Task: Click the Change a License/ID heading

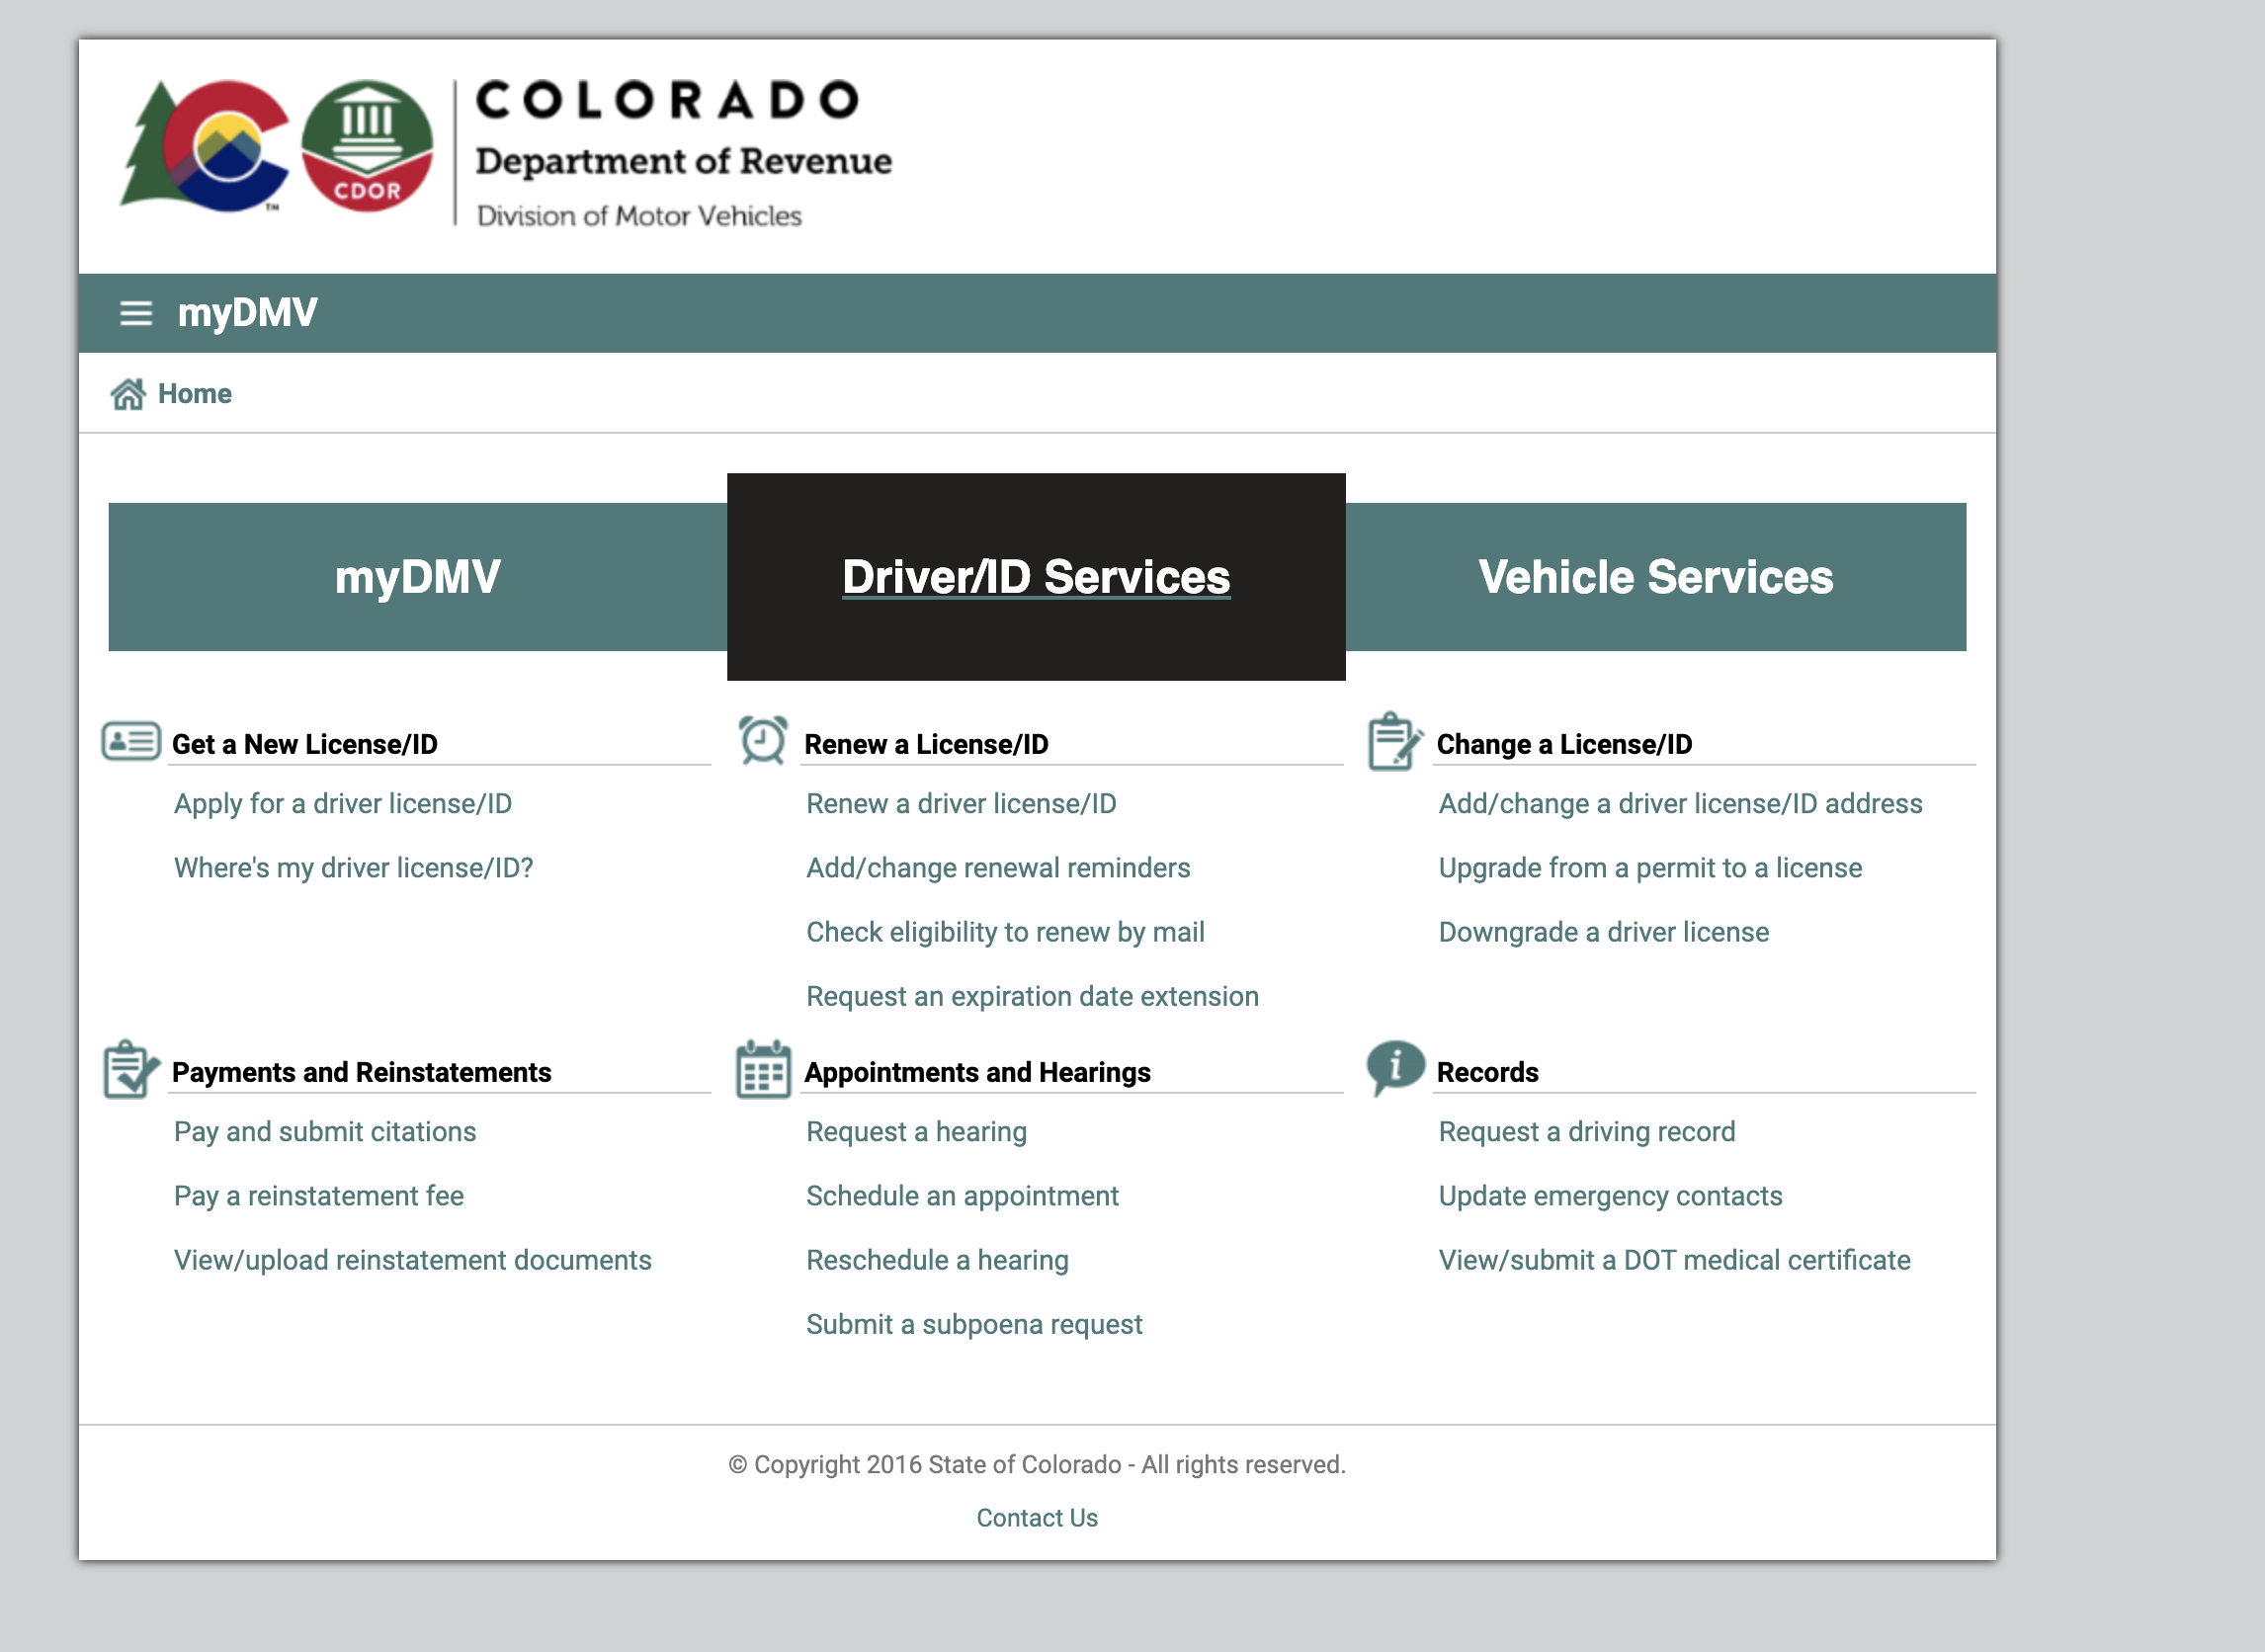Action: tap(1564, 744)
